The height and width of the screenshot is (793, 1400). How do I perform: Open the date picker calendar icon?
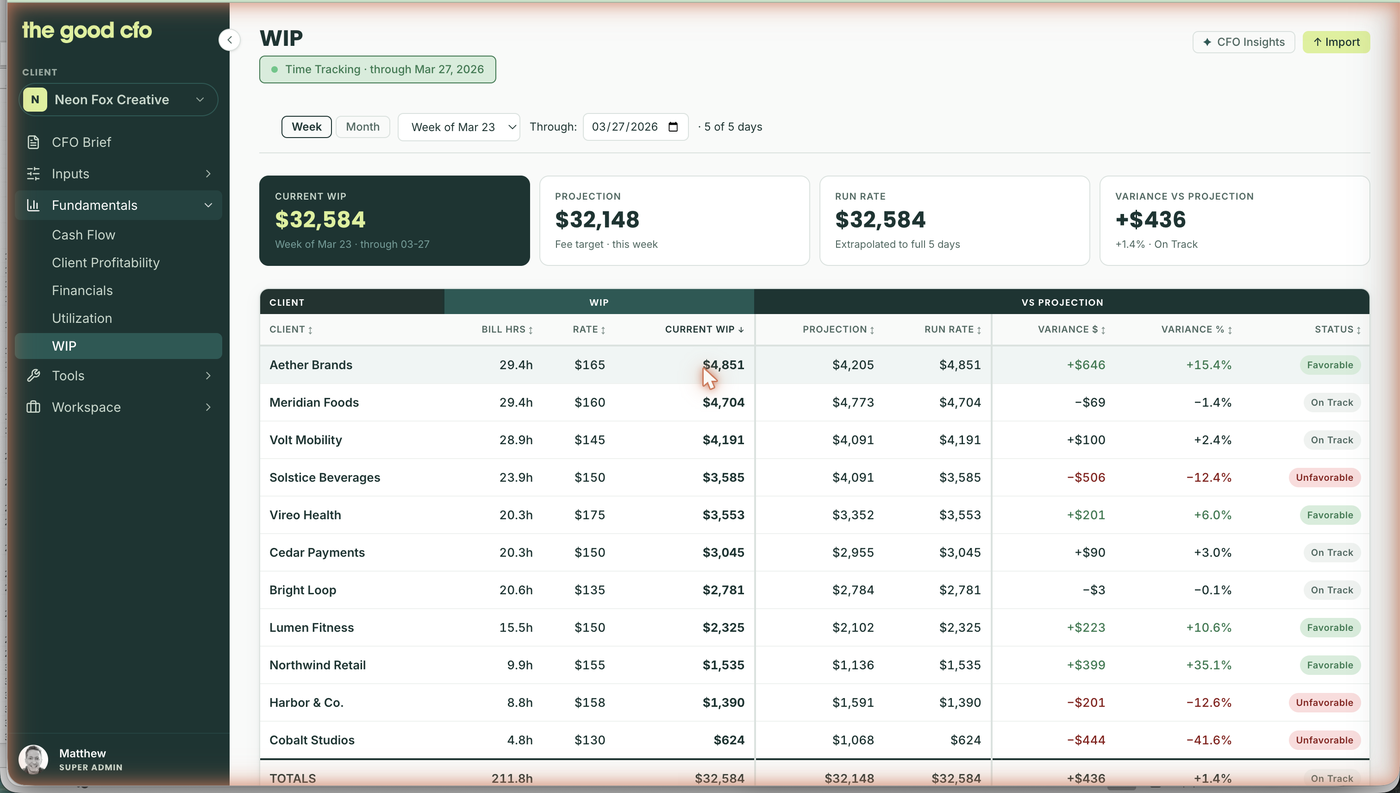point(673,127)
